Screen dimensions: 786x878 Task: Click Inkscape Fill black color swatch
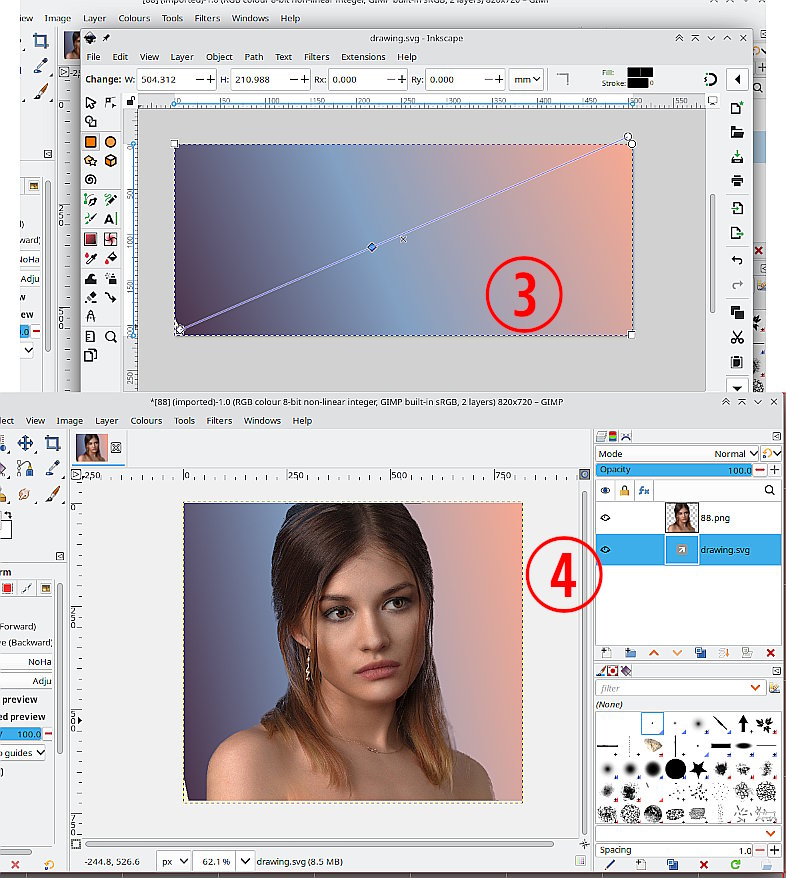click(640, 72)
